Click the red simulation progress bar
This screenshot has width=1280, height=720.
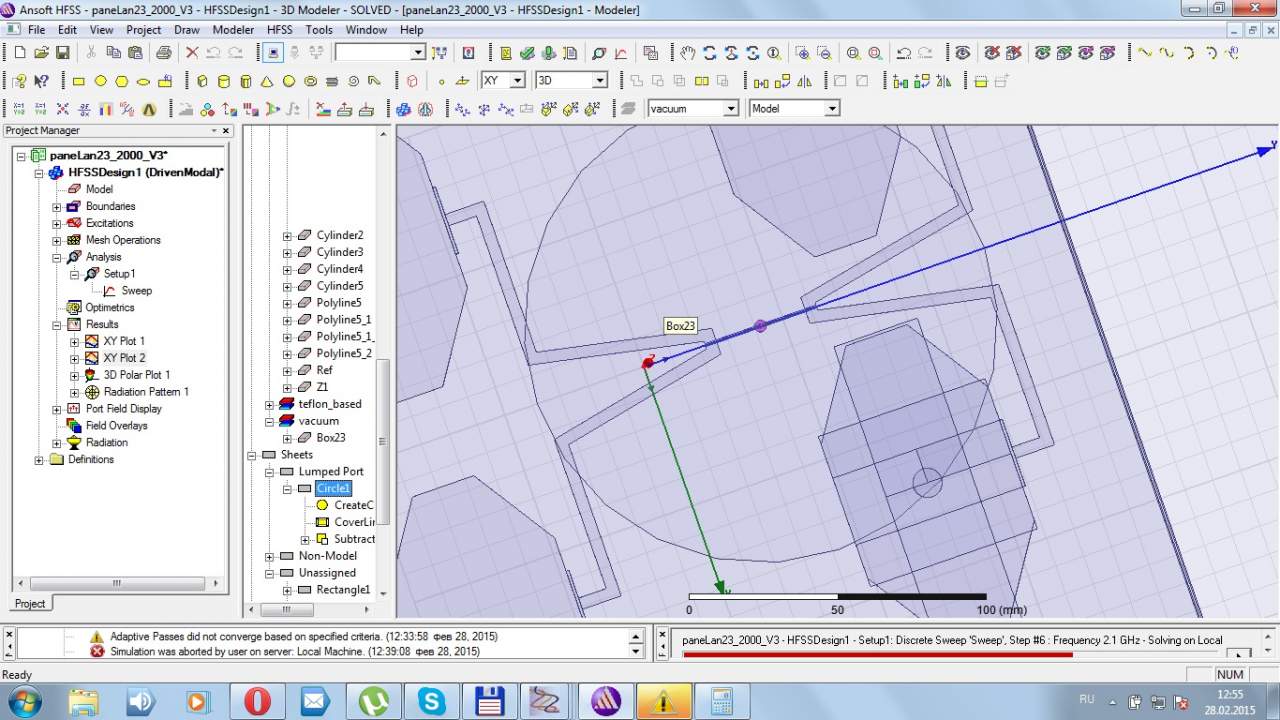pyautogui.click(x=876, y=655)
